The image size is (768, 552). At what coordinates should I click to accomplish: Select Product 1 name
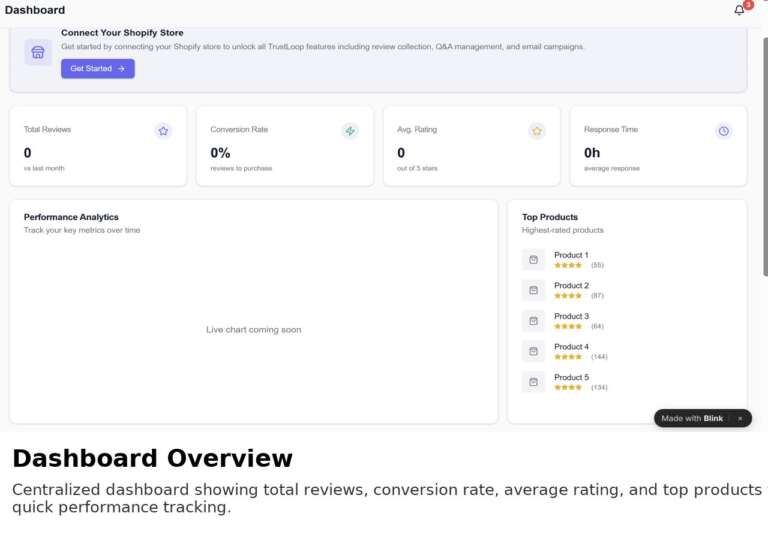click(571, 255)
